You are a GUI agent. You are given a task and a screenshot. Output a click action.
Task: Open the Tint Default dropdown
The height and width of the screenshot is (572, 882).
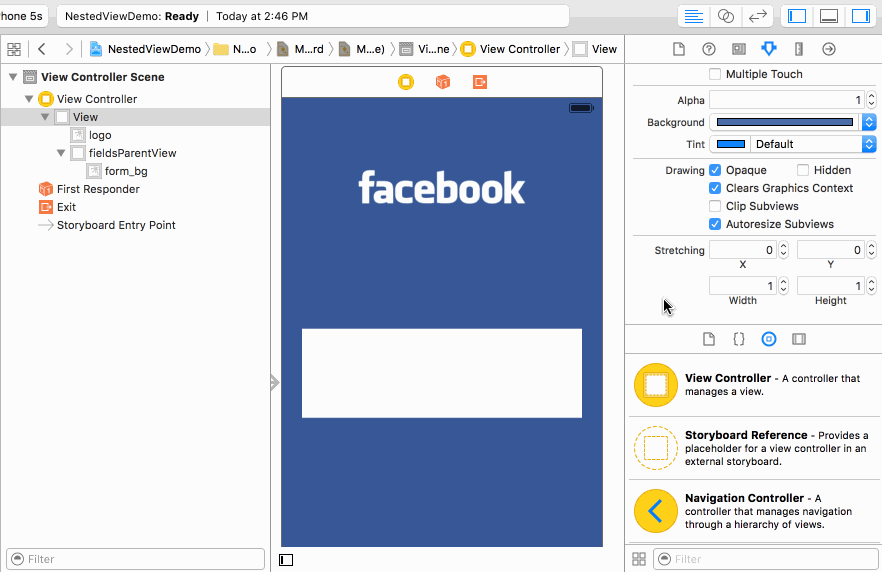pyautogui.click(x=869, y=144)
